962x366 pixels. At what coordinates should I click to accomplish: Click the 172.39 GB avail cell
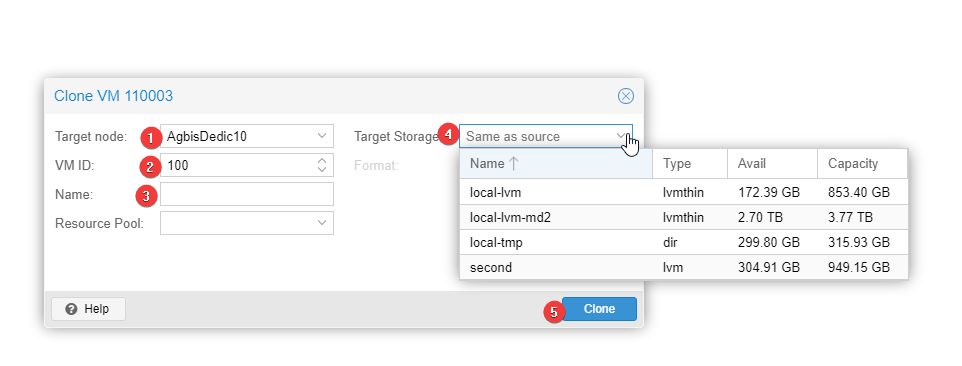click(x=772, y=192)
